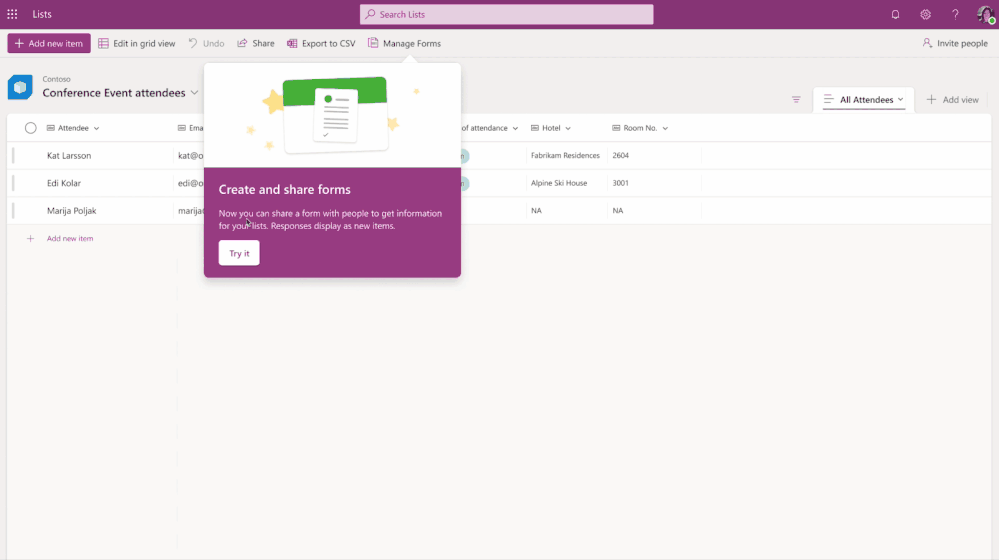The width and height of the screenshot is (999, 560).
Task: Click the Undo toolbar icon
Action: tap(206, 43)
